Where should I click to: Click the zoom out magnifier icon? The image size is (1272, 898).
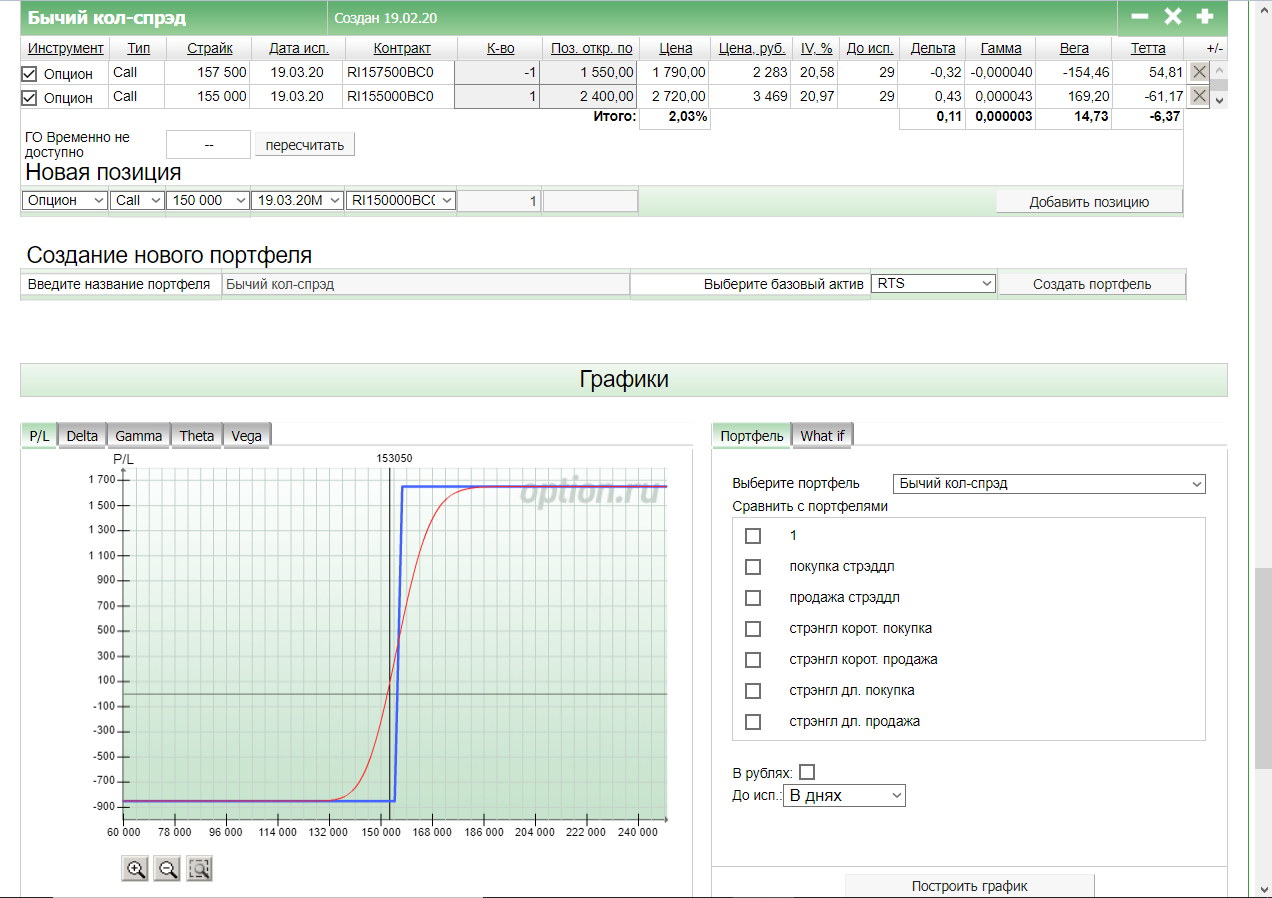[x=167, y=869]
